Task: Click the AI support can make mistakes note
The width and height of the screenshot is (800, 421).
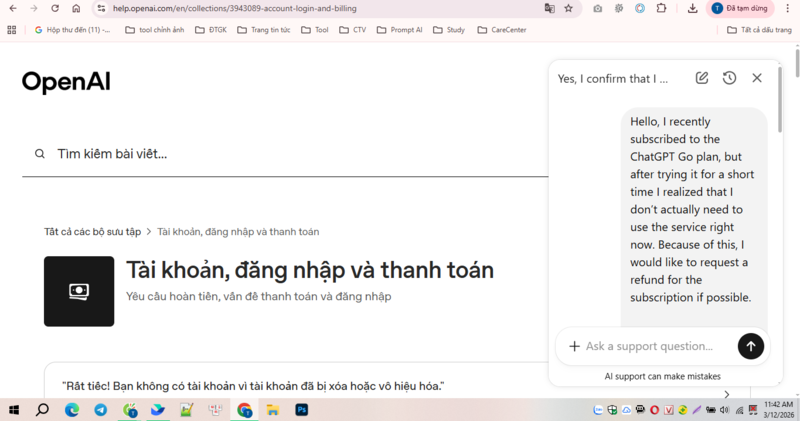Action: (x=662, y=376)
